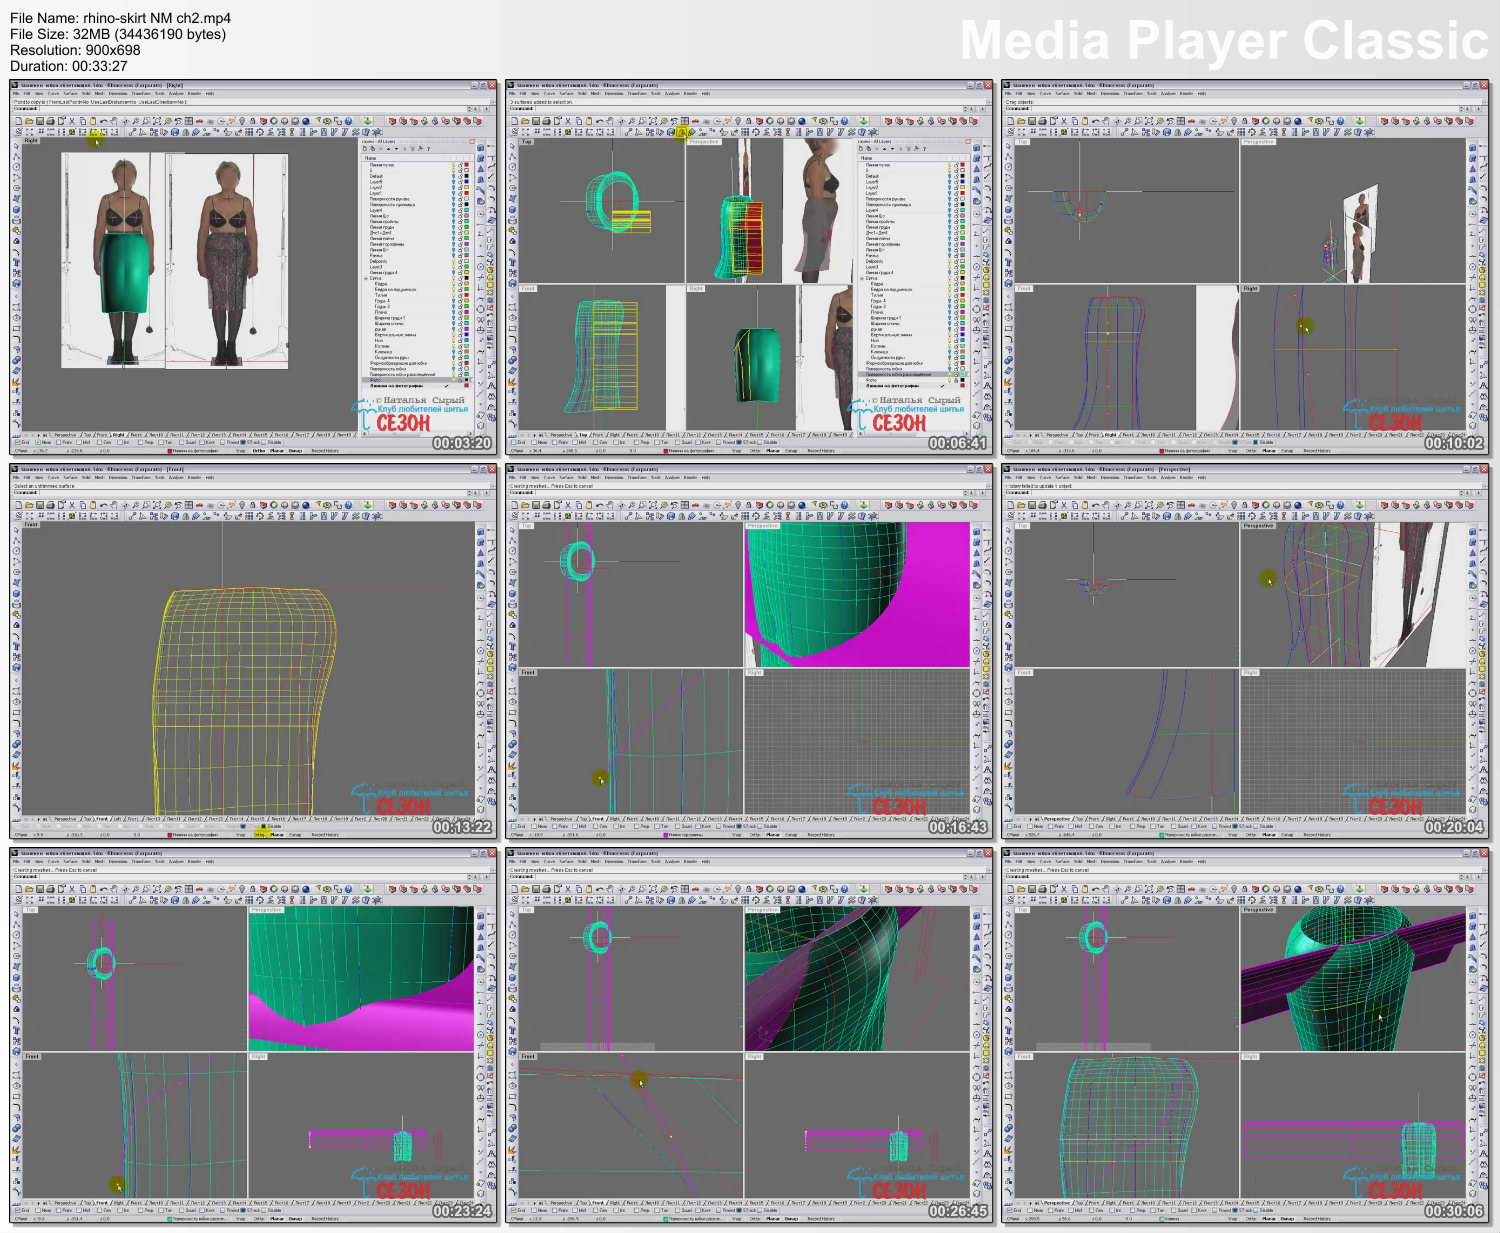Click Default layer color swatch in 00:03:20 frame

click(x=466, y=176)
